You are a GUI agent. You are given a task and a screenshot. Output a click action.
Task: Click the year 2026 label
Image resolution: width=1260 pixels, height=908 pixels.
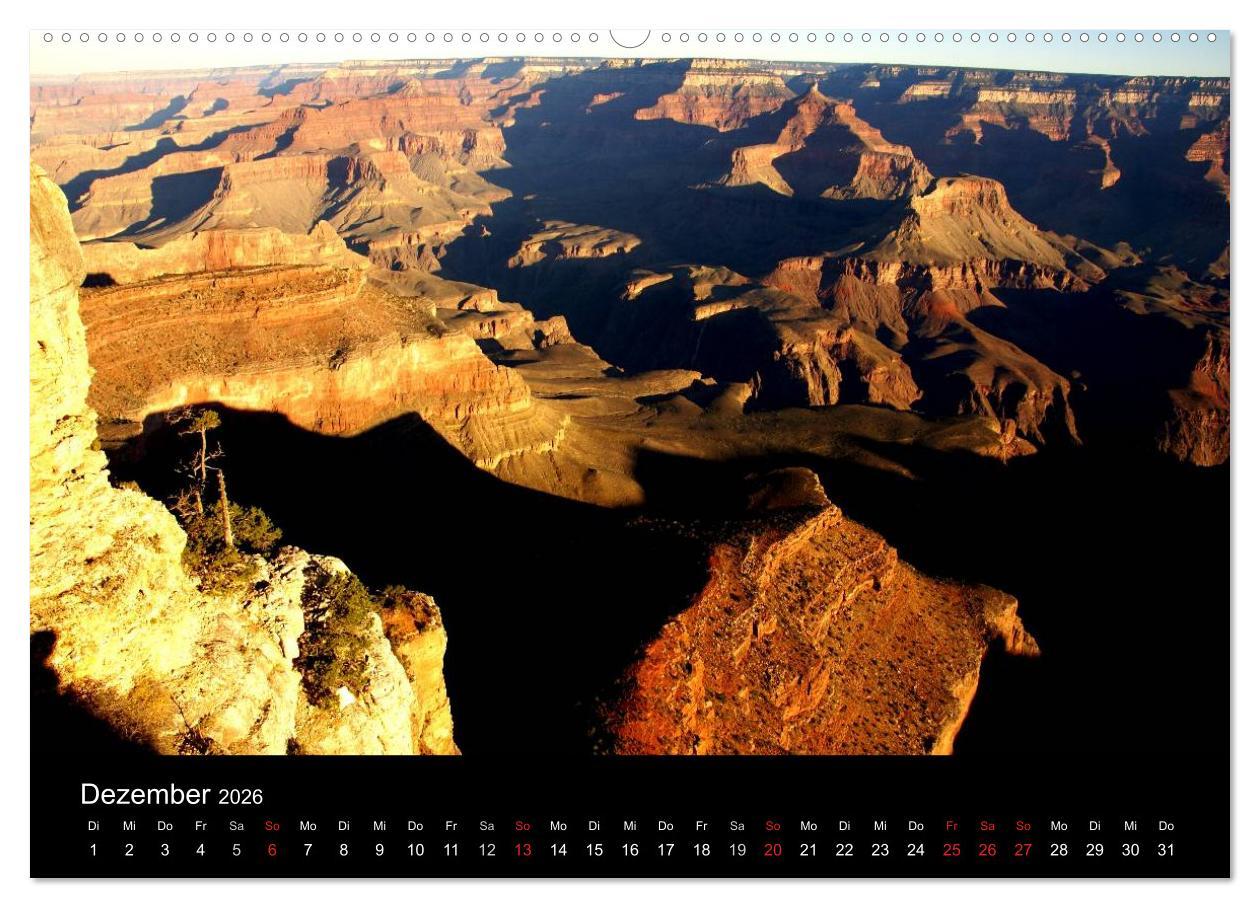[240, 797]
